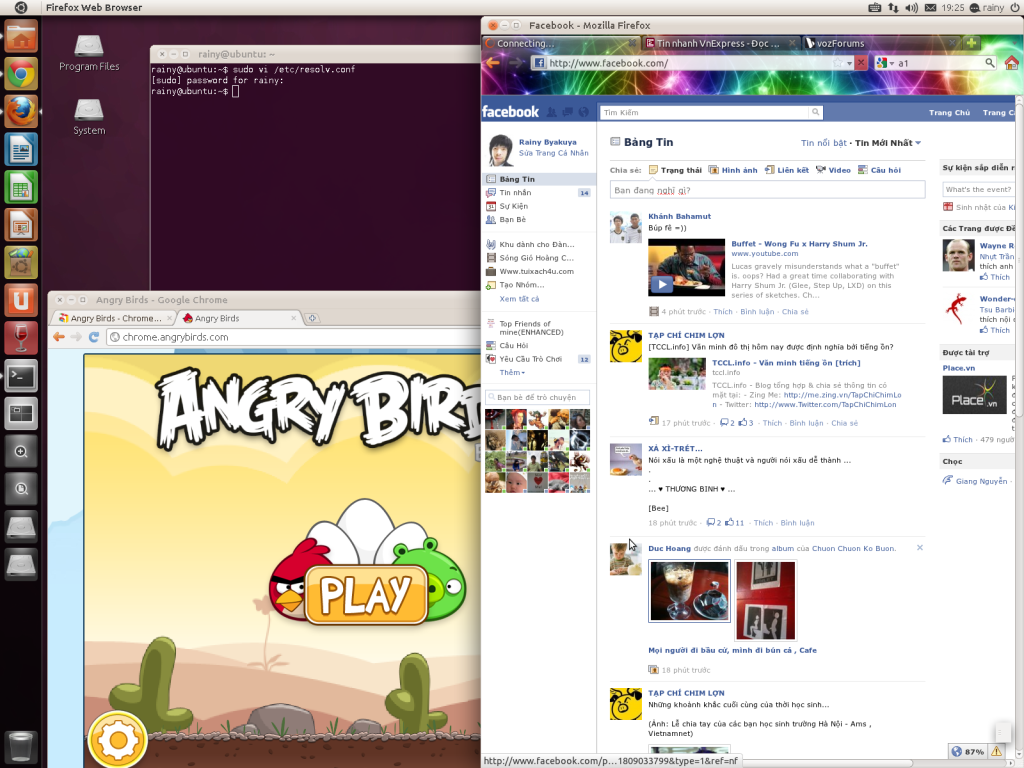The height and width of the screenshot is (768, 1024).
Task: Open a new tab in Chrome
Action: click(x=312, y=318)
